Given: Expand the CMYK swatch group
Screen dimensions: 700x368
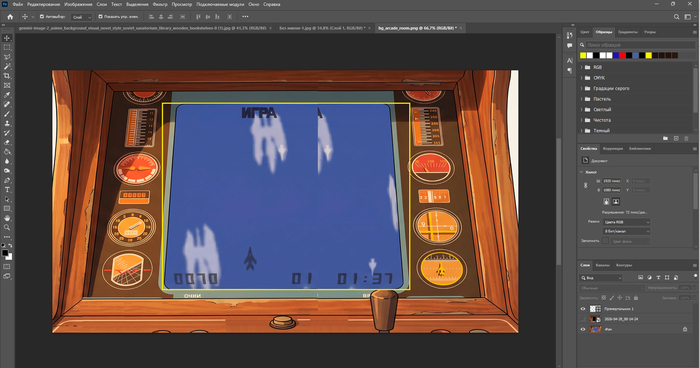Looking at the screenshot, I should [x=581, y=78].
